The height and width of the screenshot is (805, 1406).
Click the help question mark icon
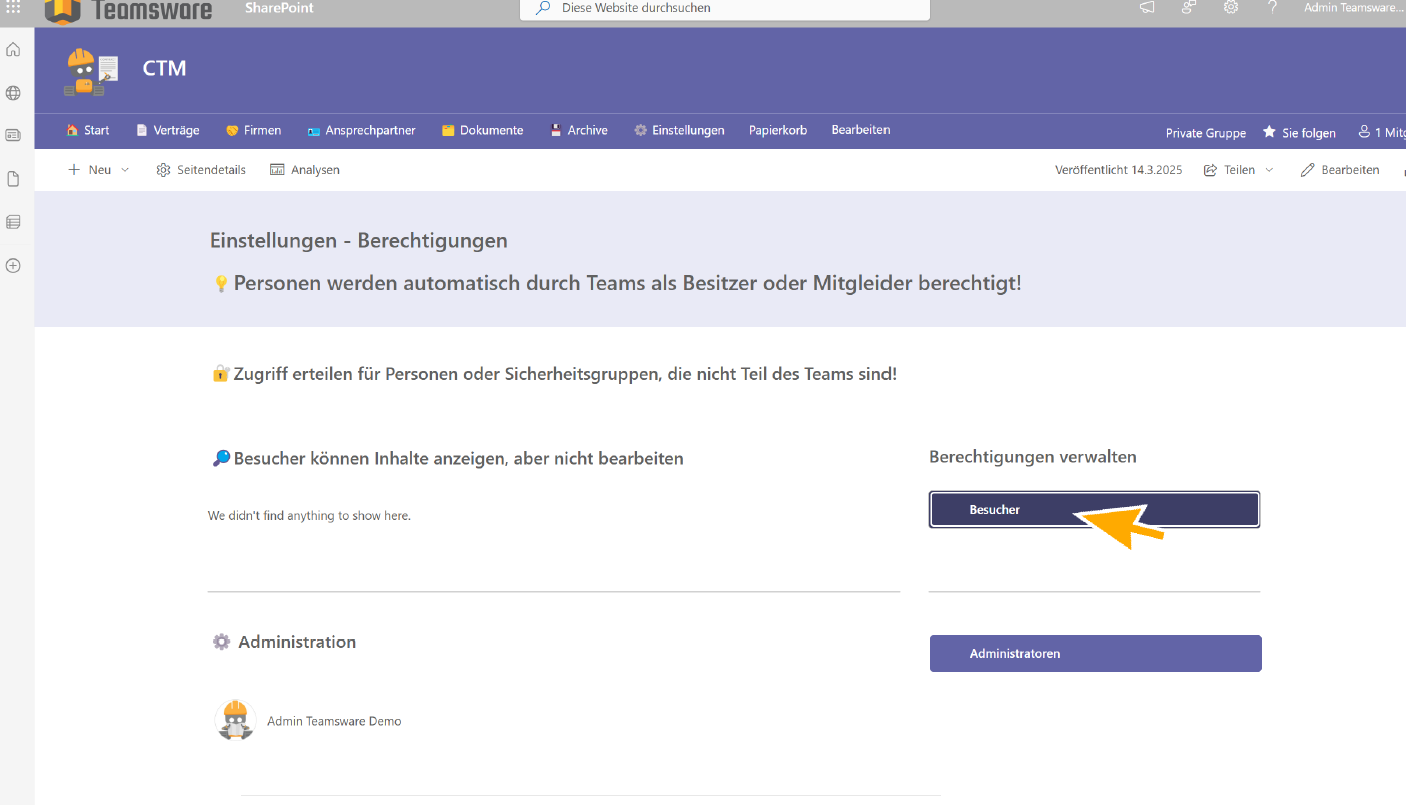[x=1272, y=7]
